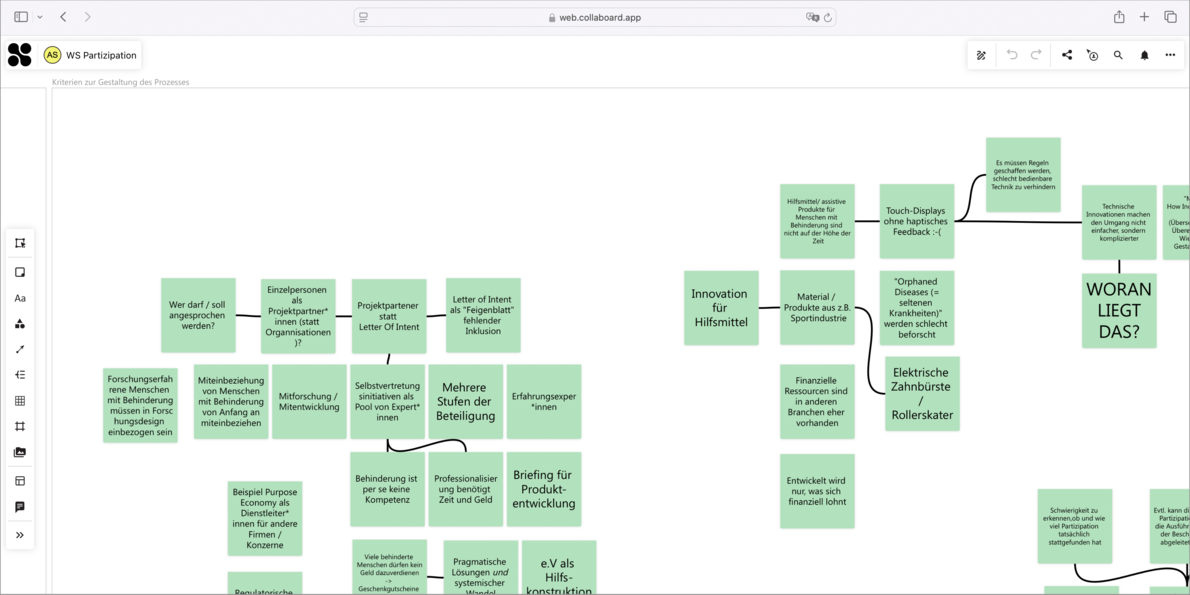This screenshot has height=595, width=1190.
Task: Search the board with magnifier icon
Action: click(x=1119, y=56)
